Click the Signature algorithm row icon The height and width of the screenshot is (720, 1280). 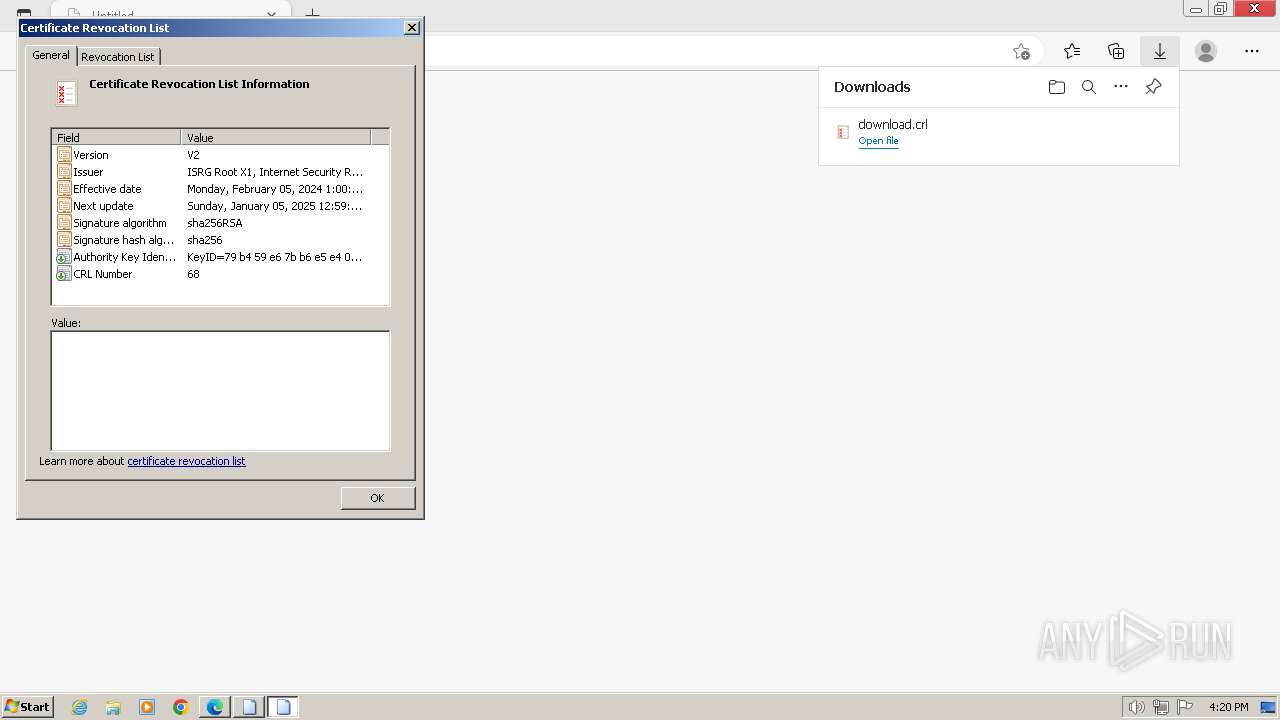point(64,223)
